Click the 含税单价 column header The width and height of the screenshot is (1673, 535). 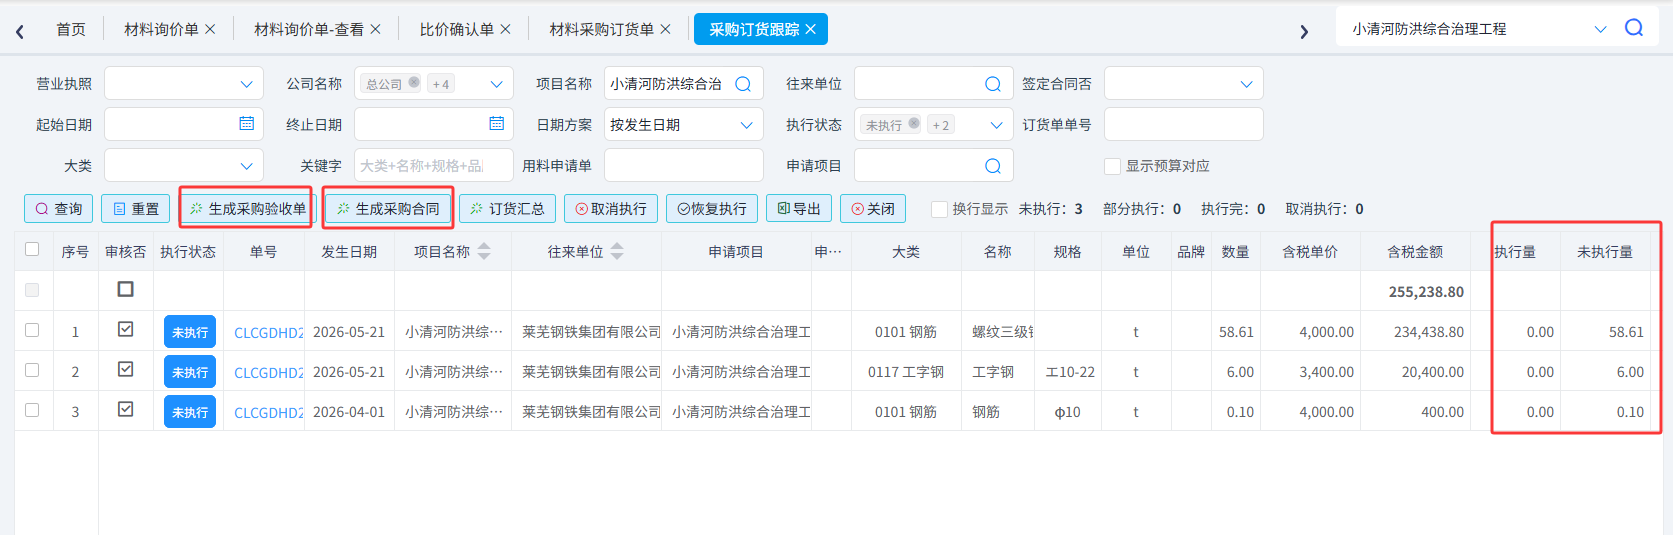(x=1310, y=252)
